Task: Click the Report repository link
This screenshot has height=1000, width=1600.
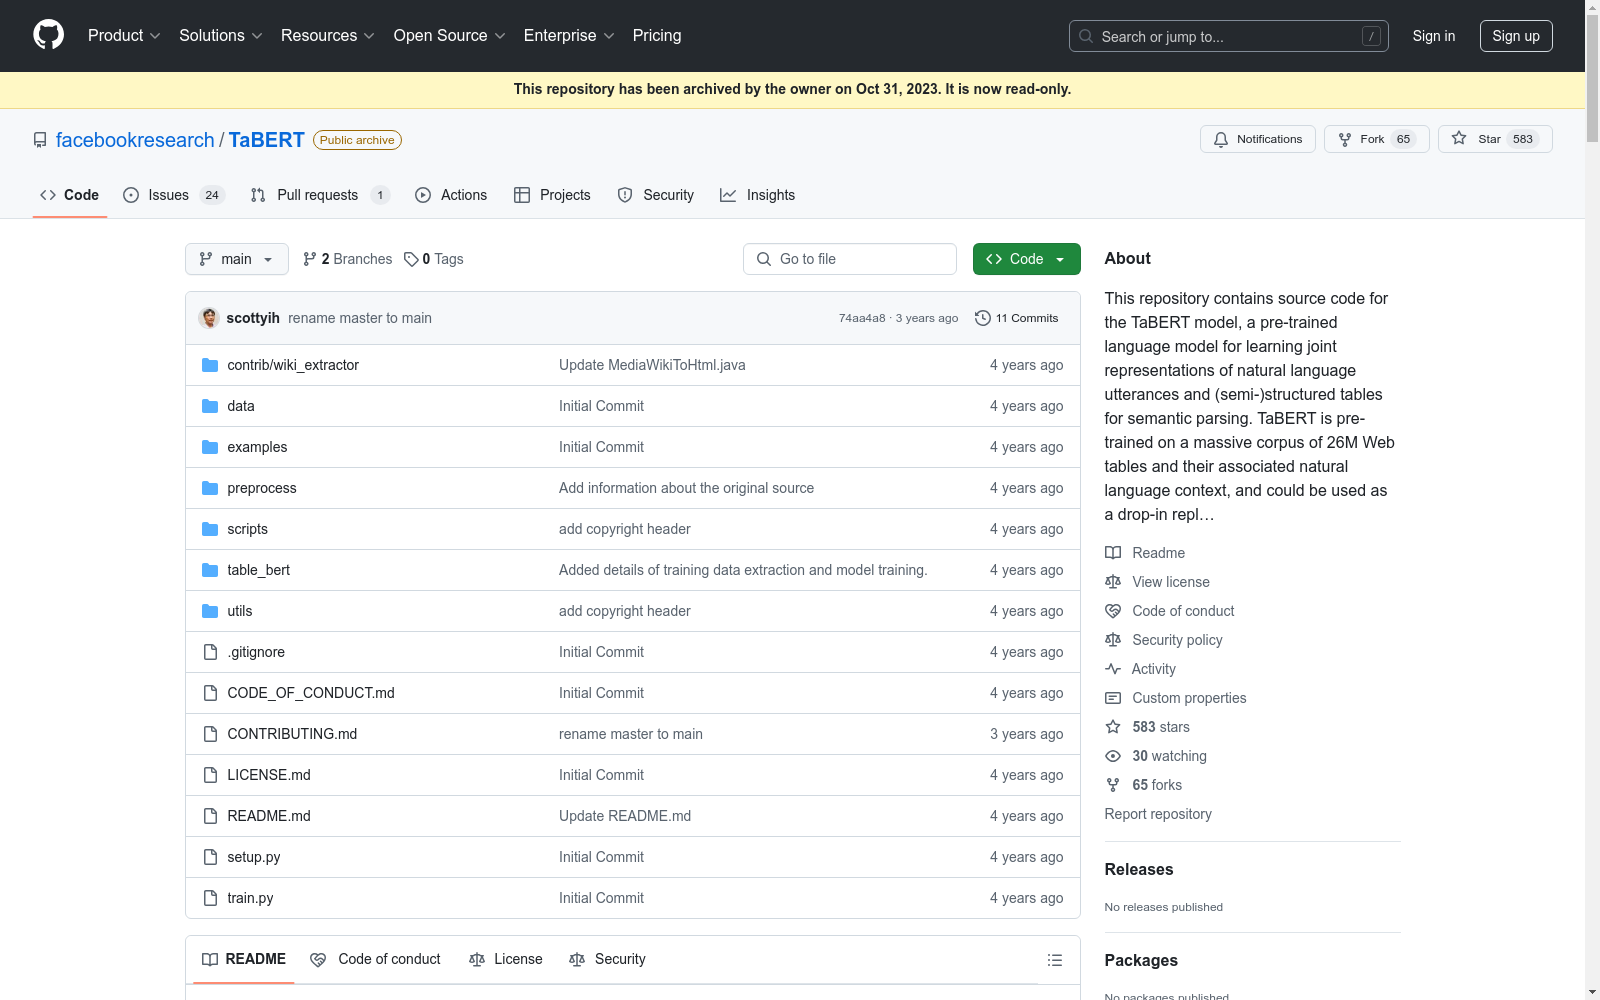Action: pos(1158,814)
